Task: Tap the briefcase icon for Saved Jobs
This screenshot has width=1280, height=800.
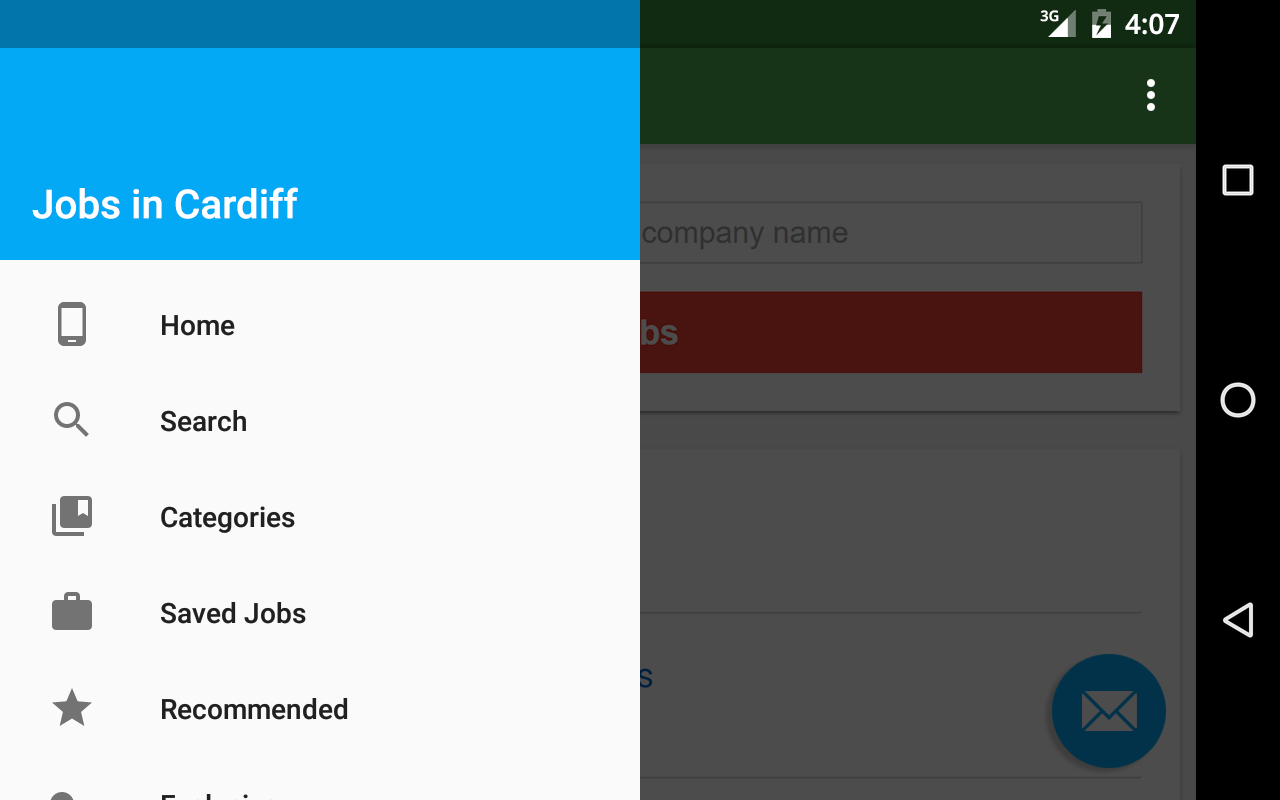Action: tap(72, 613)
